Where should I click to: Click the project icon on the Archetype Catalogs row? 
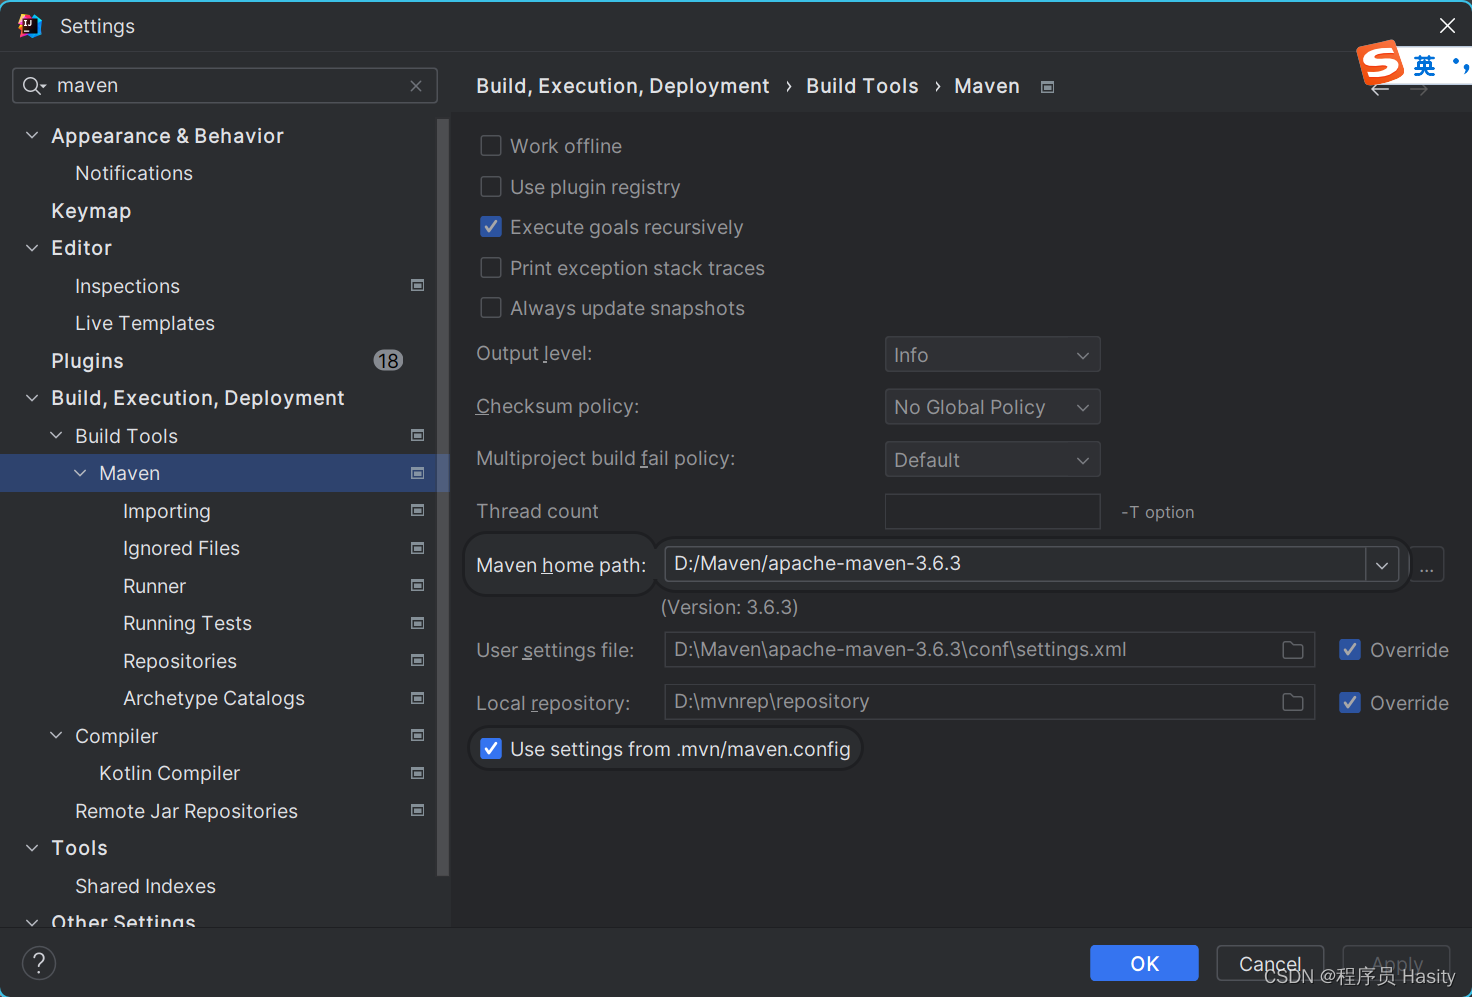coord(418,698)
